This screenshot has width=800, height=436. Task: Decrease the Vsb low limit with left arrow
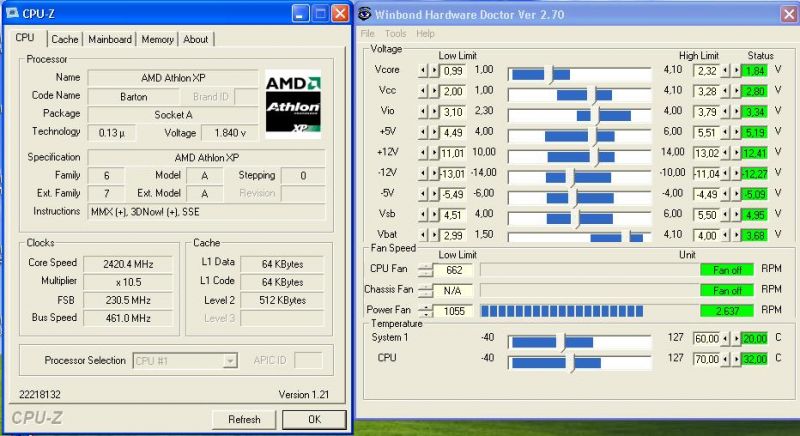(x=422, y=215)
